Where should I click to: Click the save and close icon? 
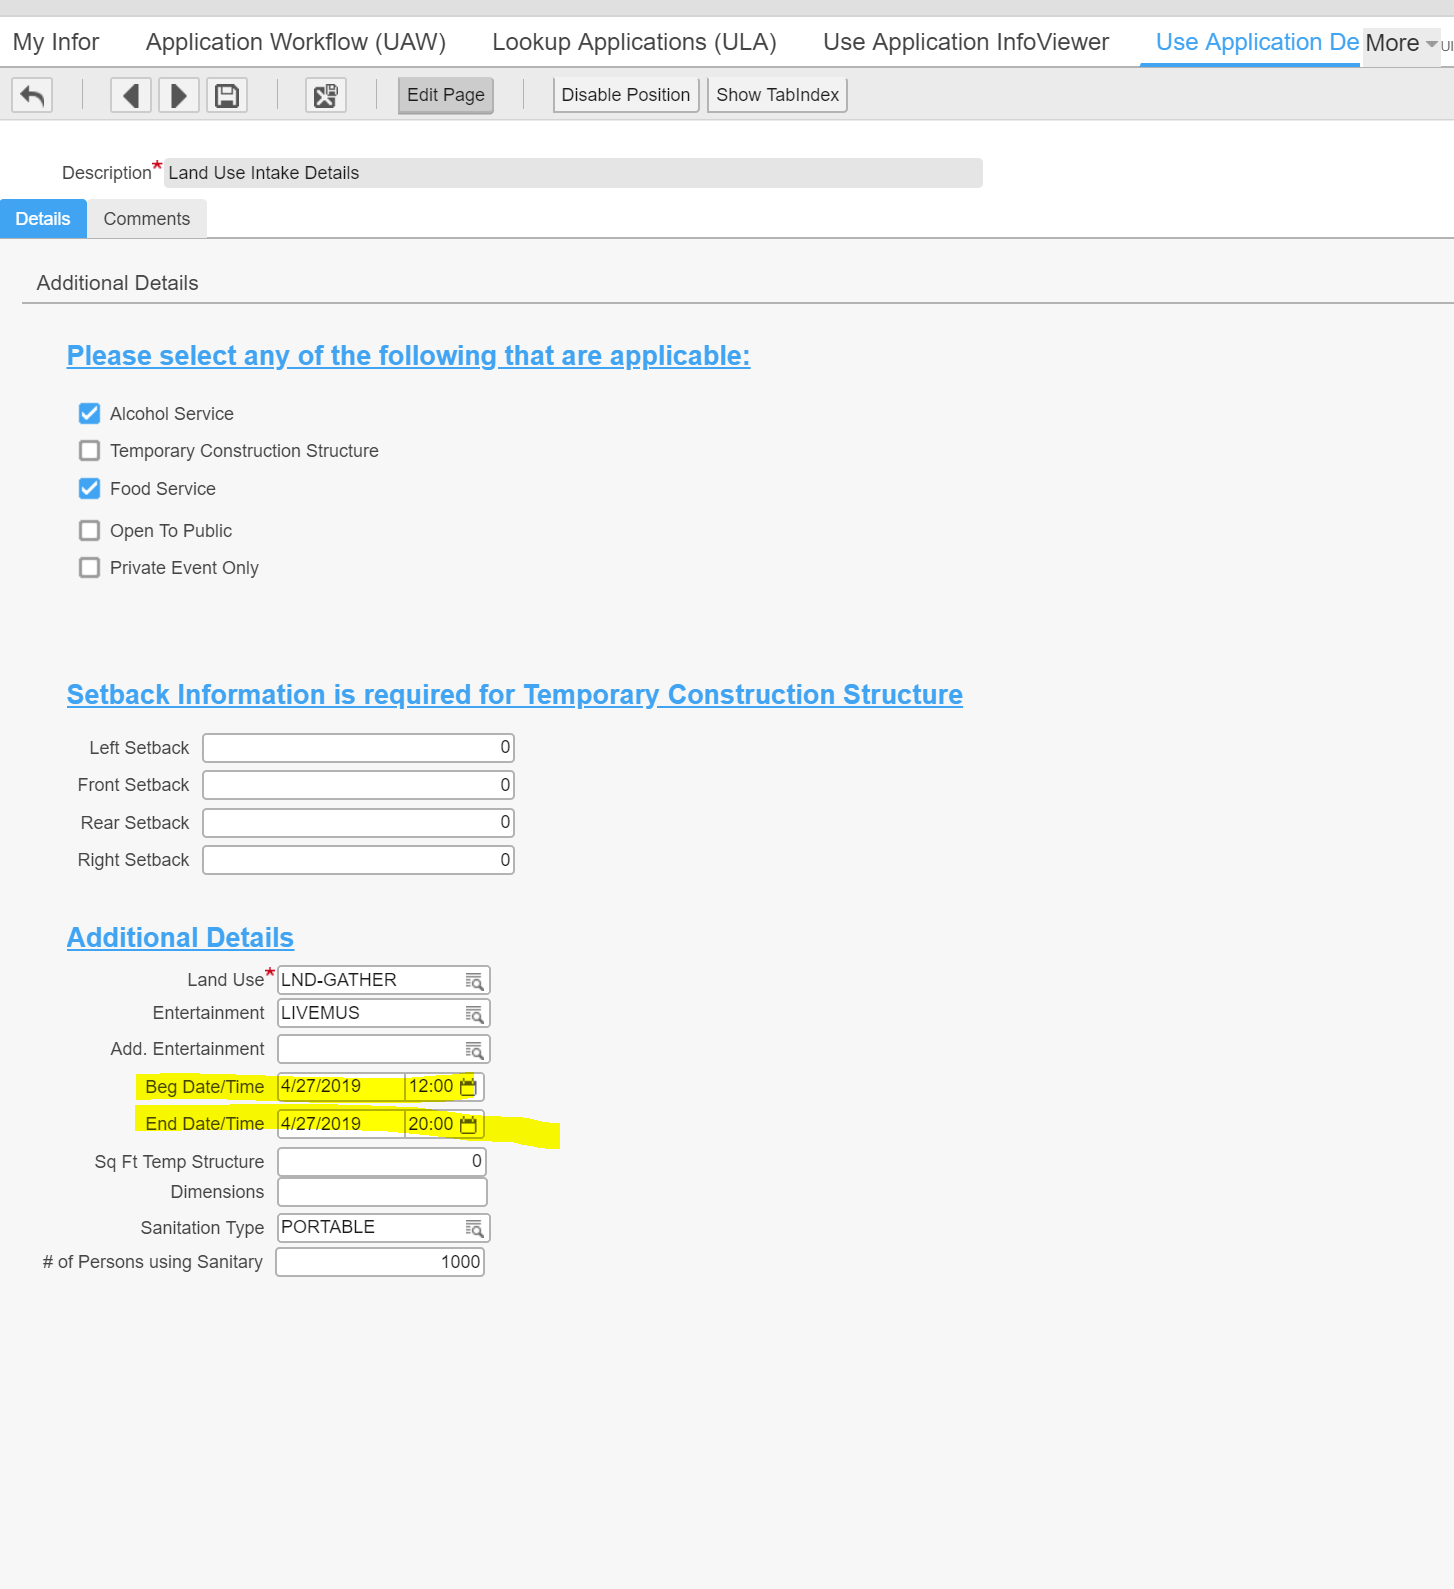coord(326,95)
